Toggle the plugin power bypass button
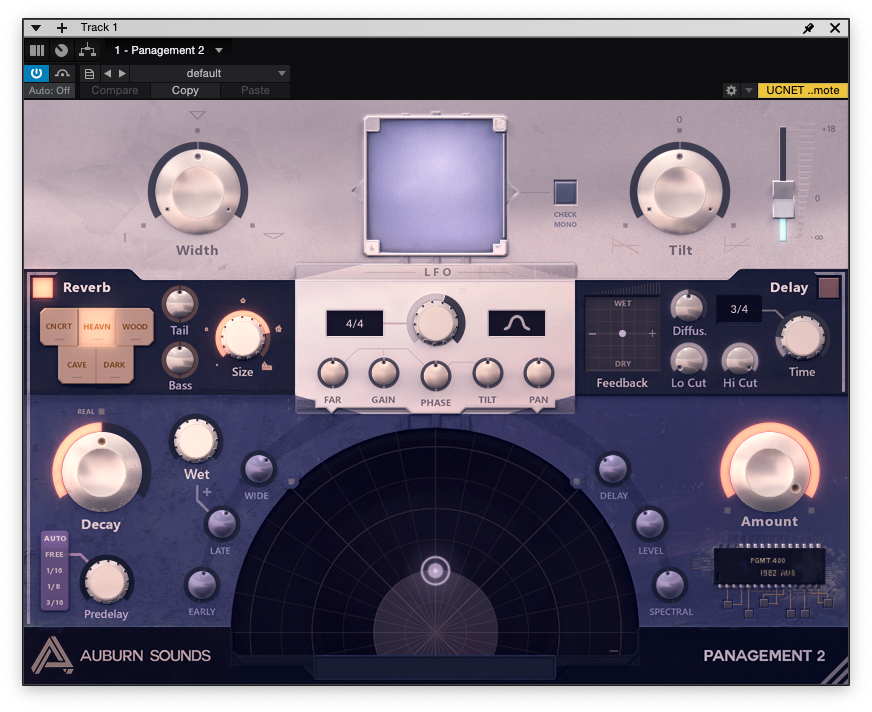Image resolution: width=872 pixels, height=712 pixels. click(37, 73)
